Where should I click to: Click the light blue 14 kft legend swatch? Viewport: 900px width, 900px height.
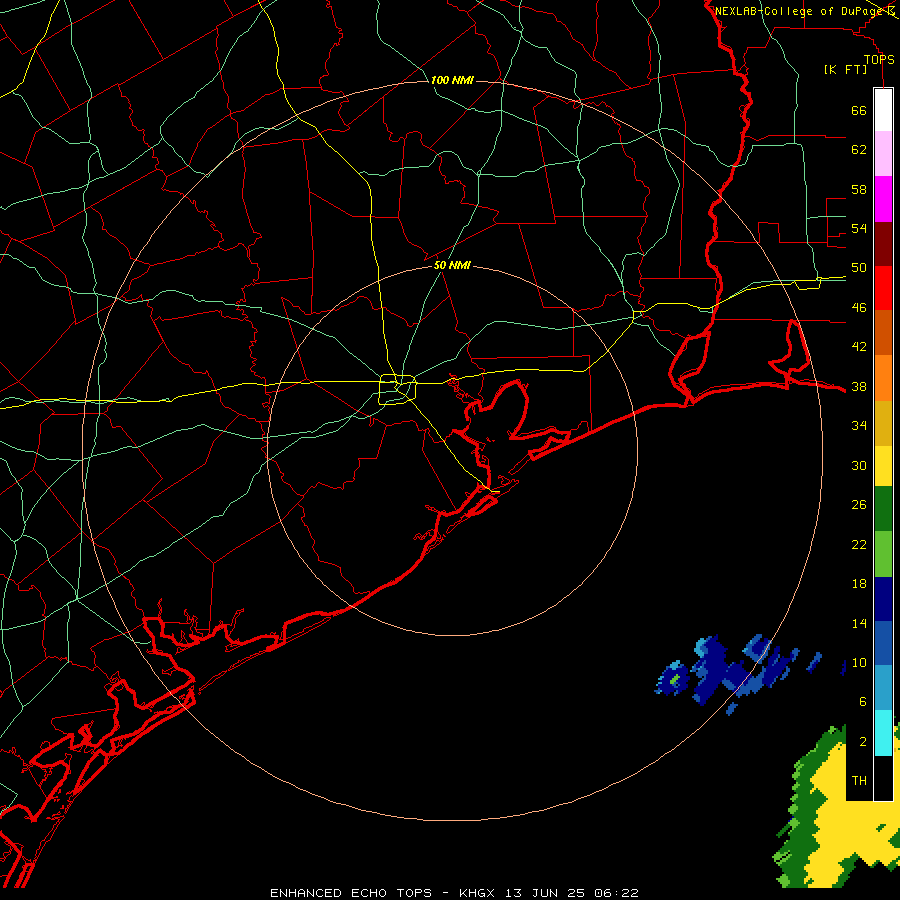883,688
